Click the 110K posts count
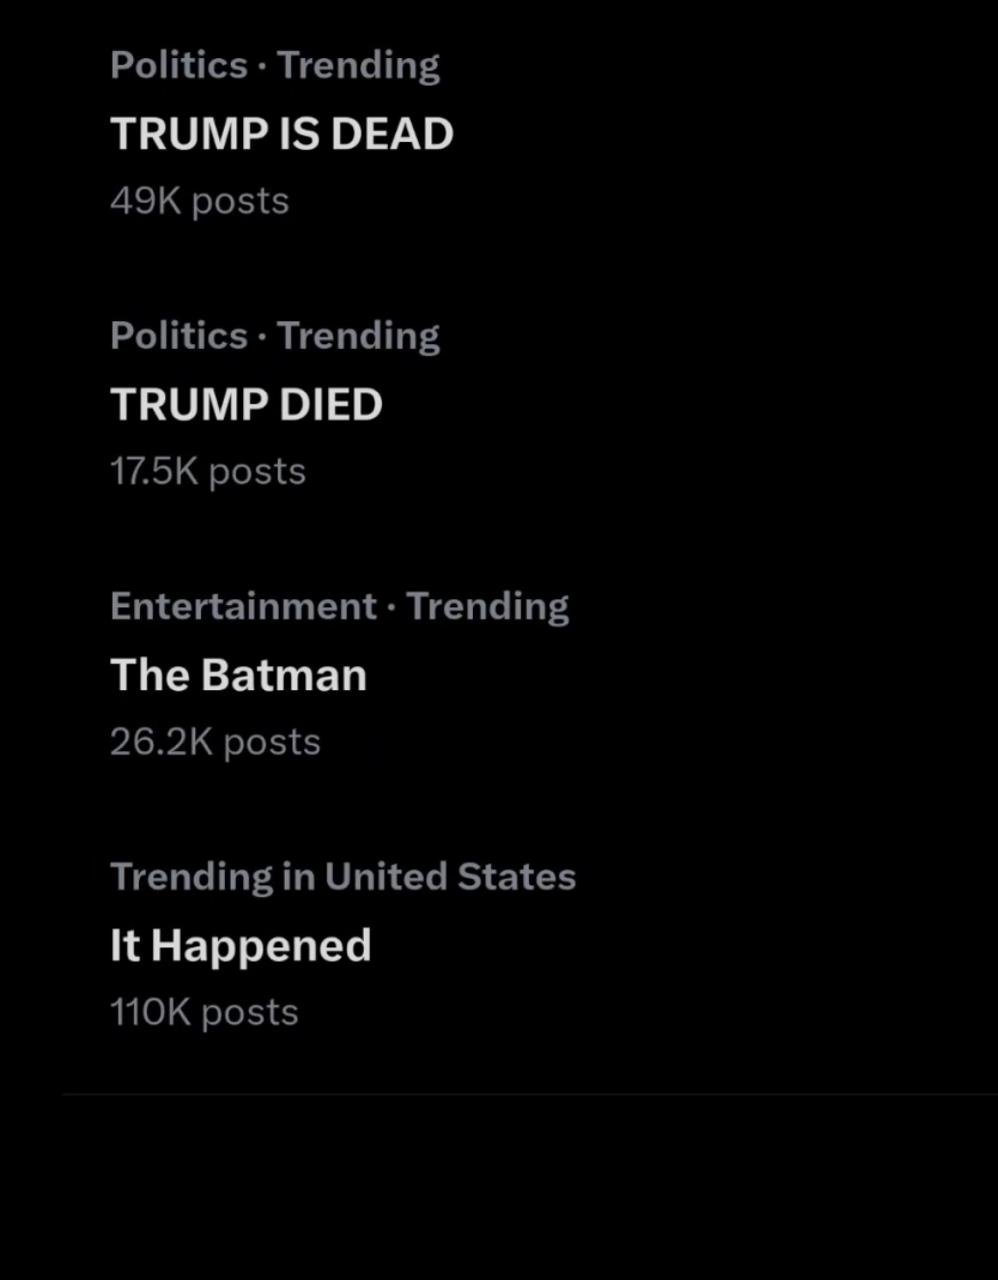The height and width of the screenshot is (1280, 998). [204, 1012]
